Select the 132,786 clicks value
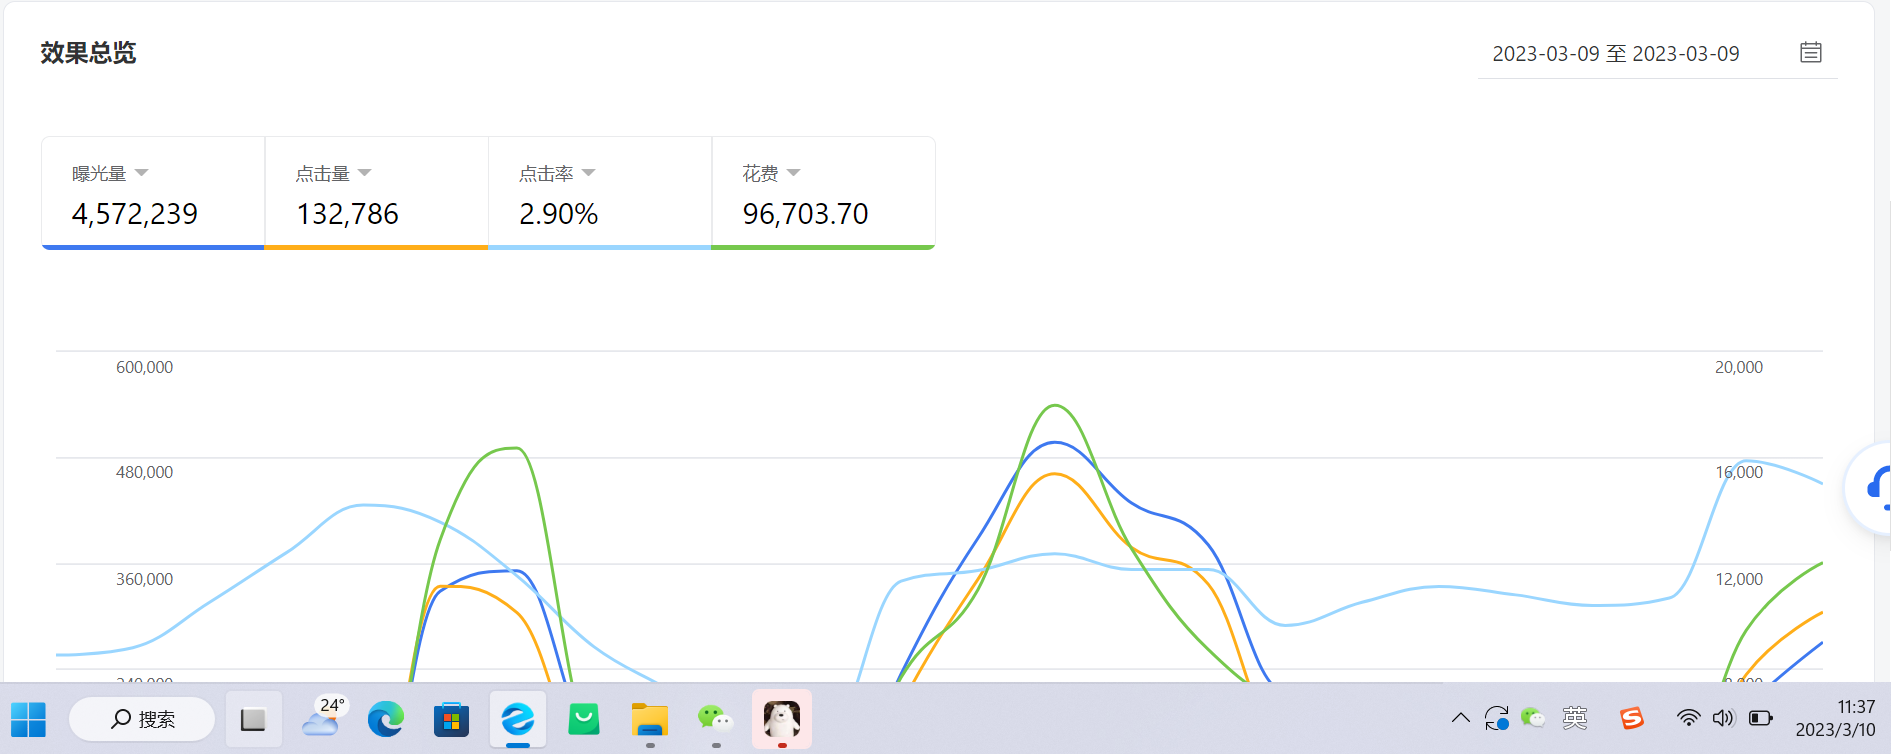Viewport: 1891px width, 754px height. 347,214
